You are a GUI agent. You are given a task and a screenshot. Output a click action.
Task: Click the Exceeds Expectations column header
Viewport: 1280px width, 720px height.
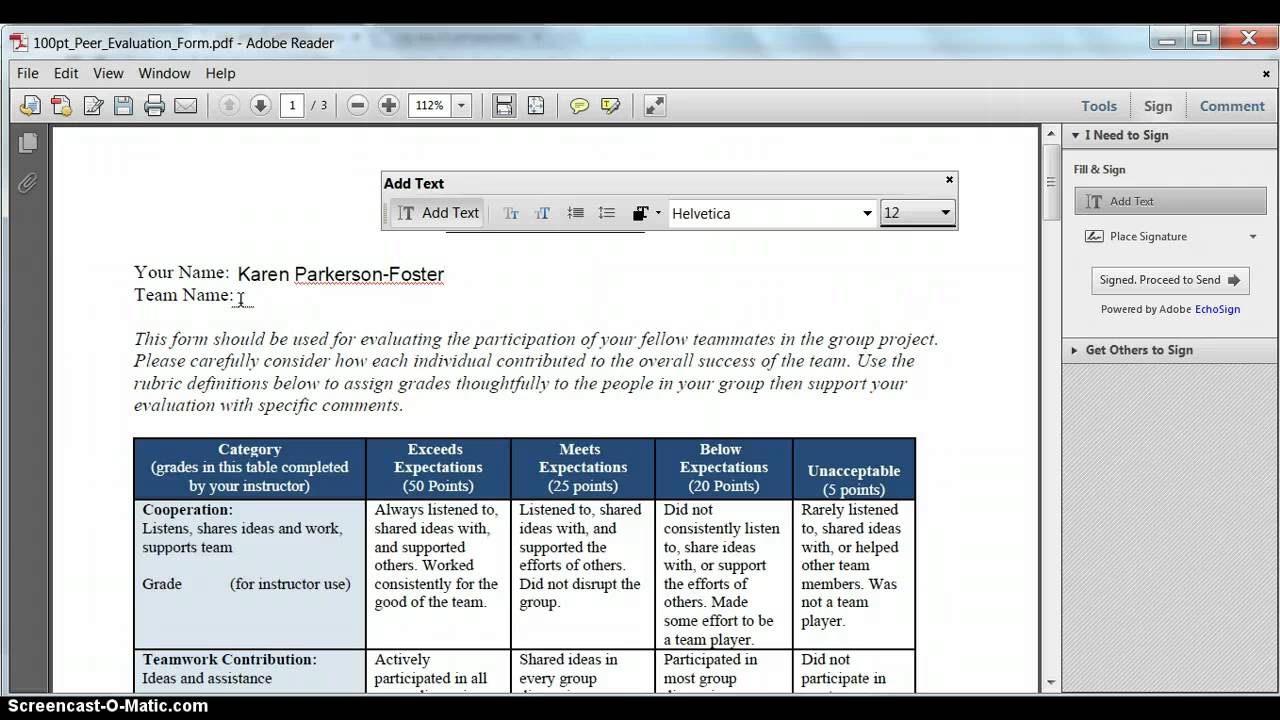pos(438,468)
